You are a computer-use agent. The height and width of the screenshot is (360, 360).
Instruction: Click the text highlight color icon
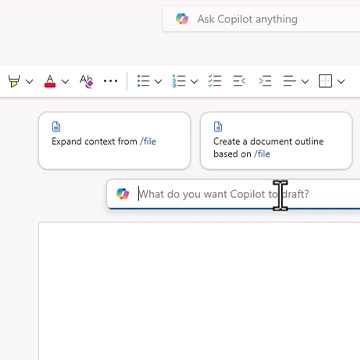pyautogui.click(x=14, y=81)
